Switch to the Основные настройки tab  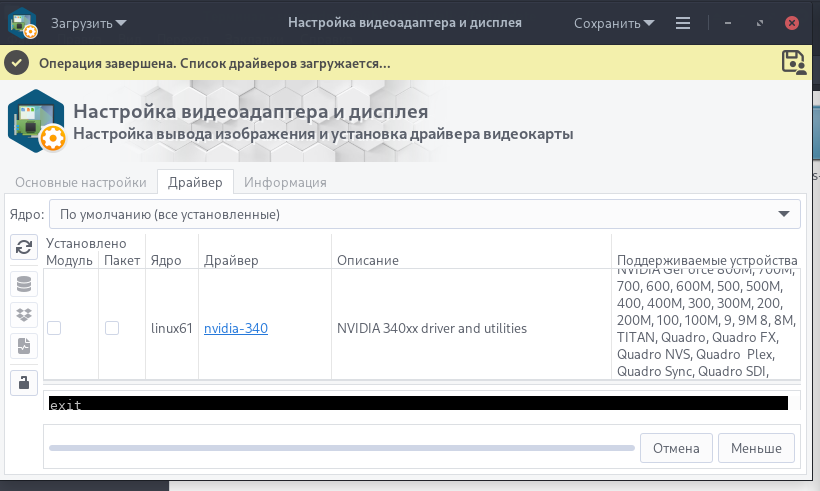(x=80, y=182)
